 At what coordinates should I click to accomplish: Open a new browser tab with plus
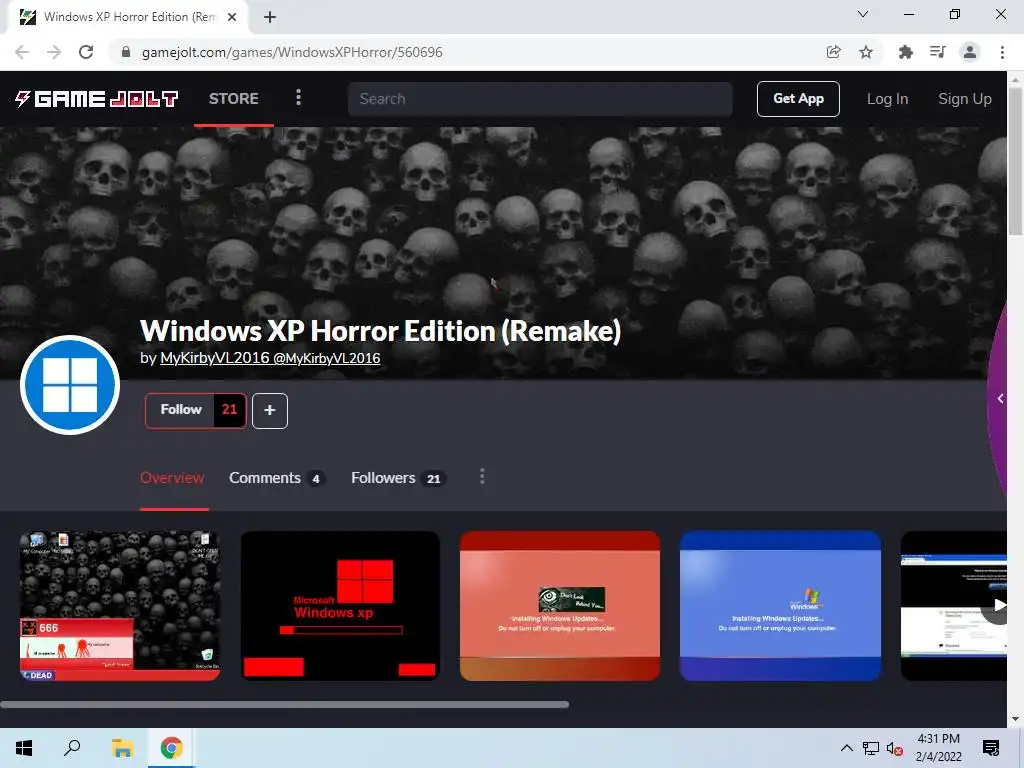click(x=270, y=17)
